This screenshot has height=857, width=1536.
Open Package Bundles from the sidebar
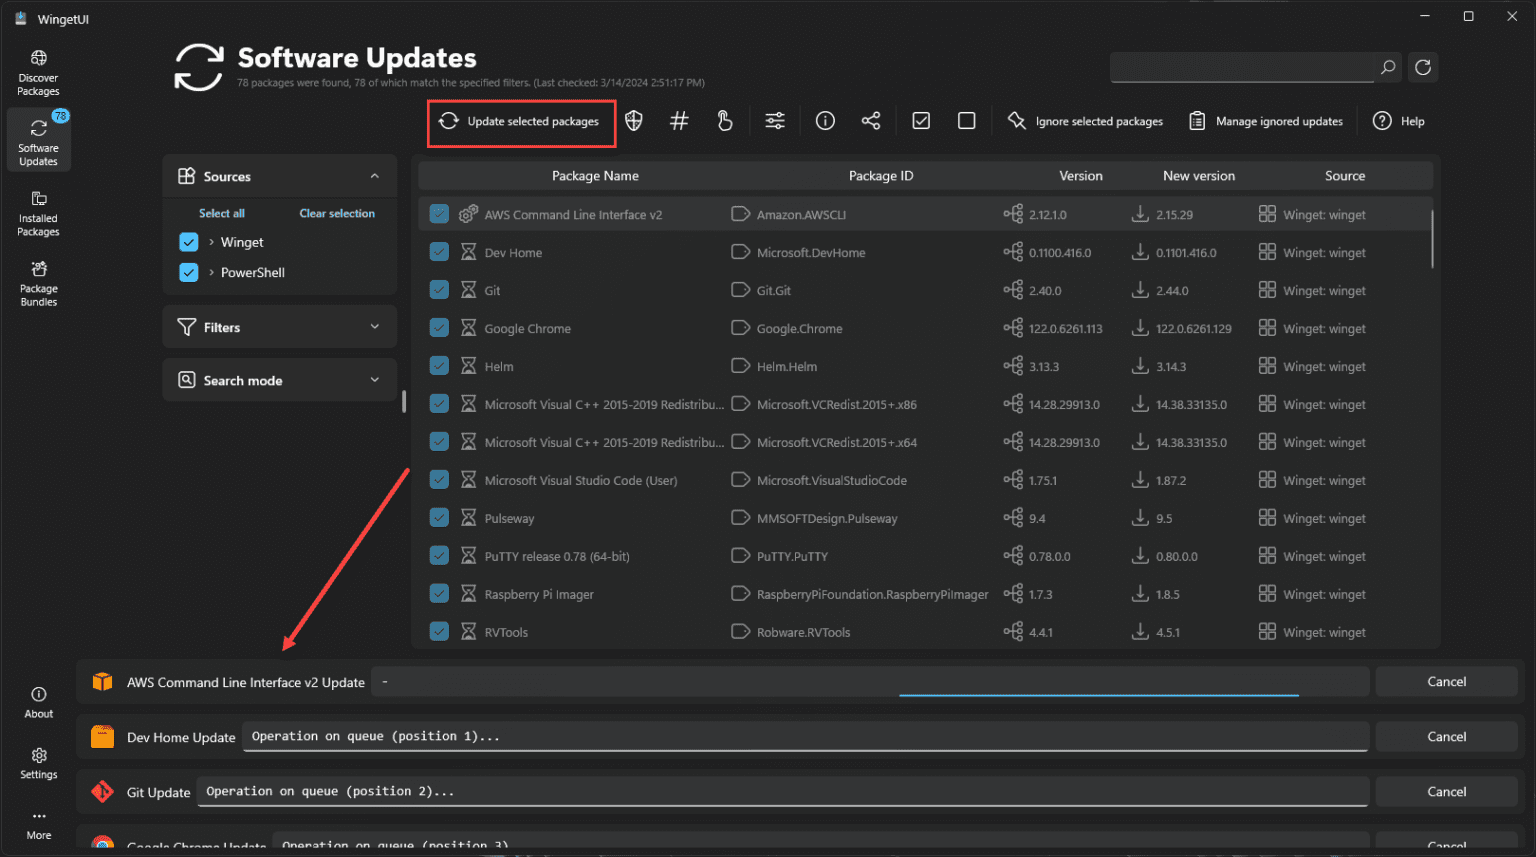click(38, 283)
